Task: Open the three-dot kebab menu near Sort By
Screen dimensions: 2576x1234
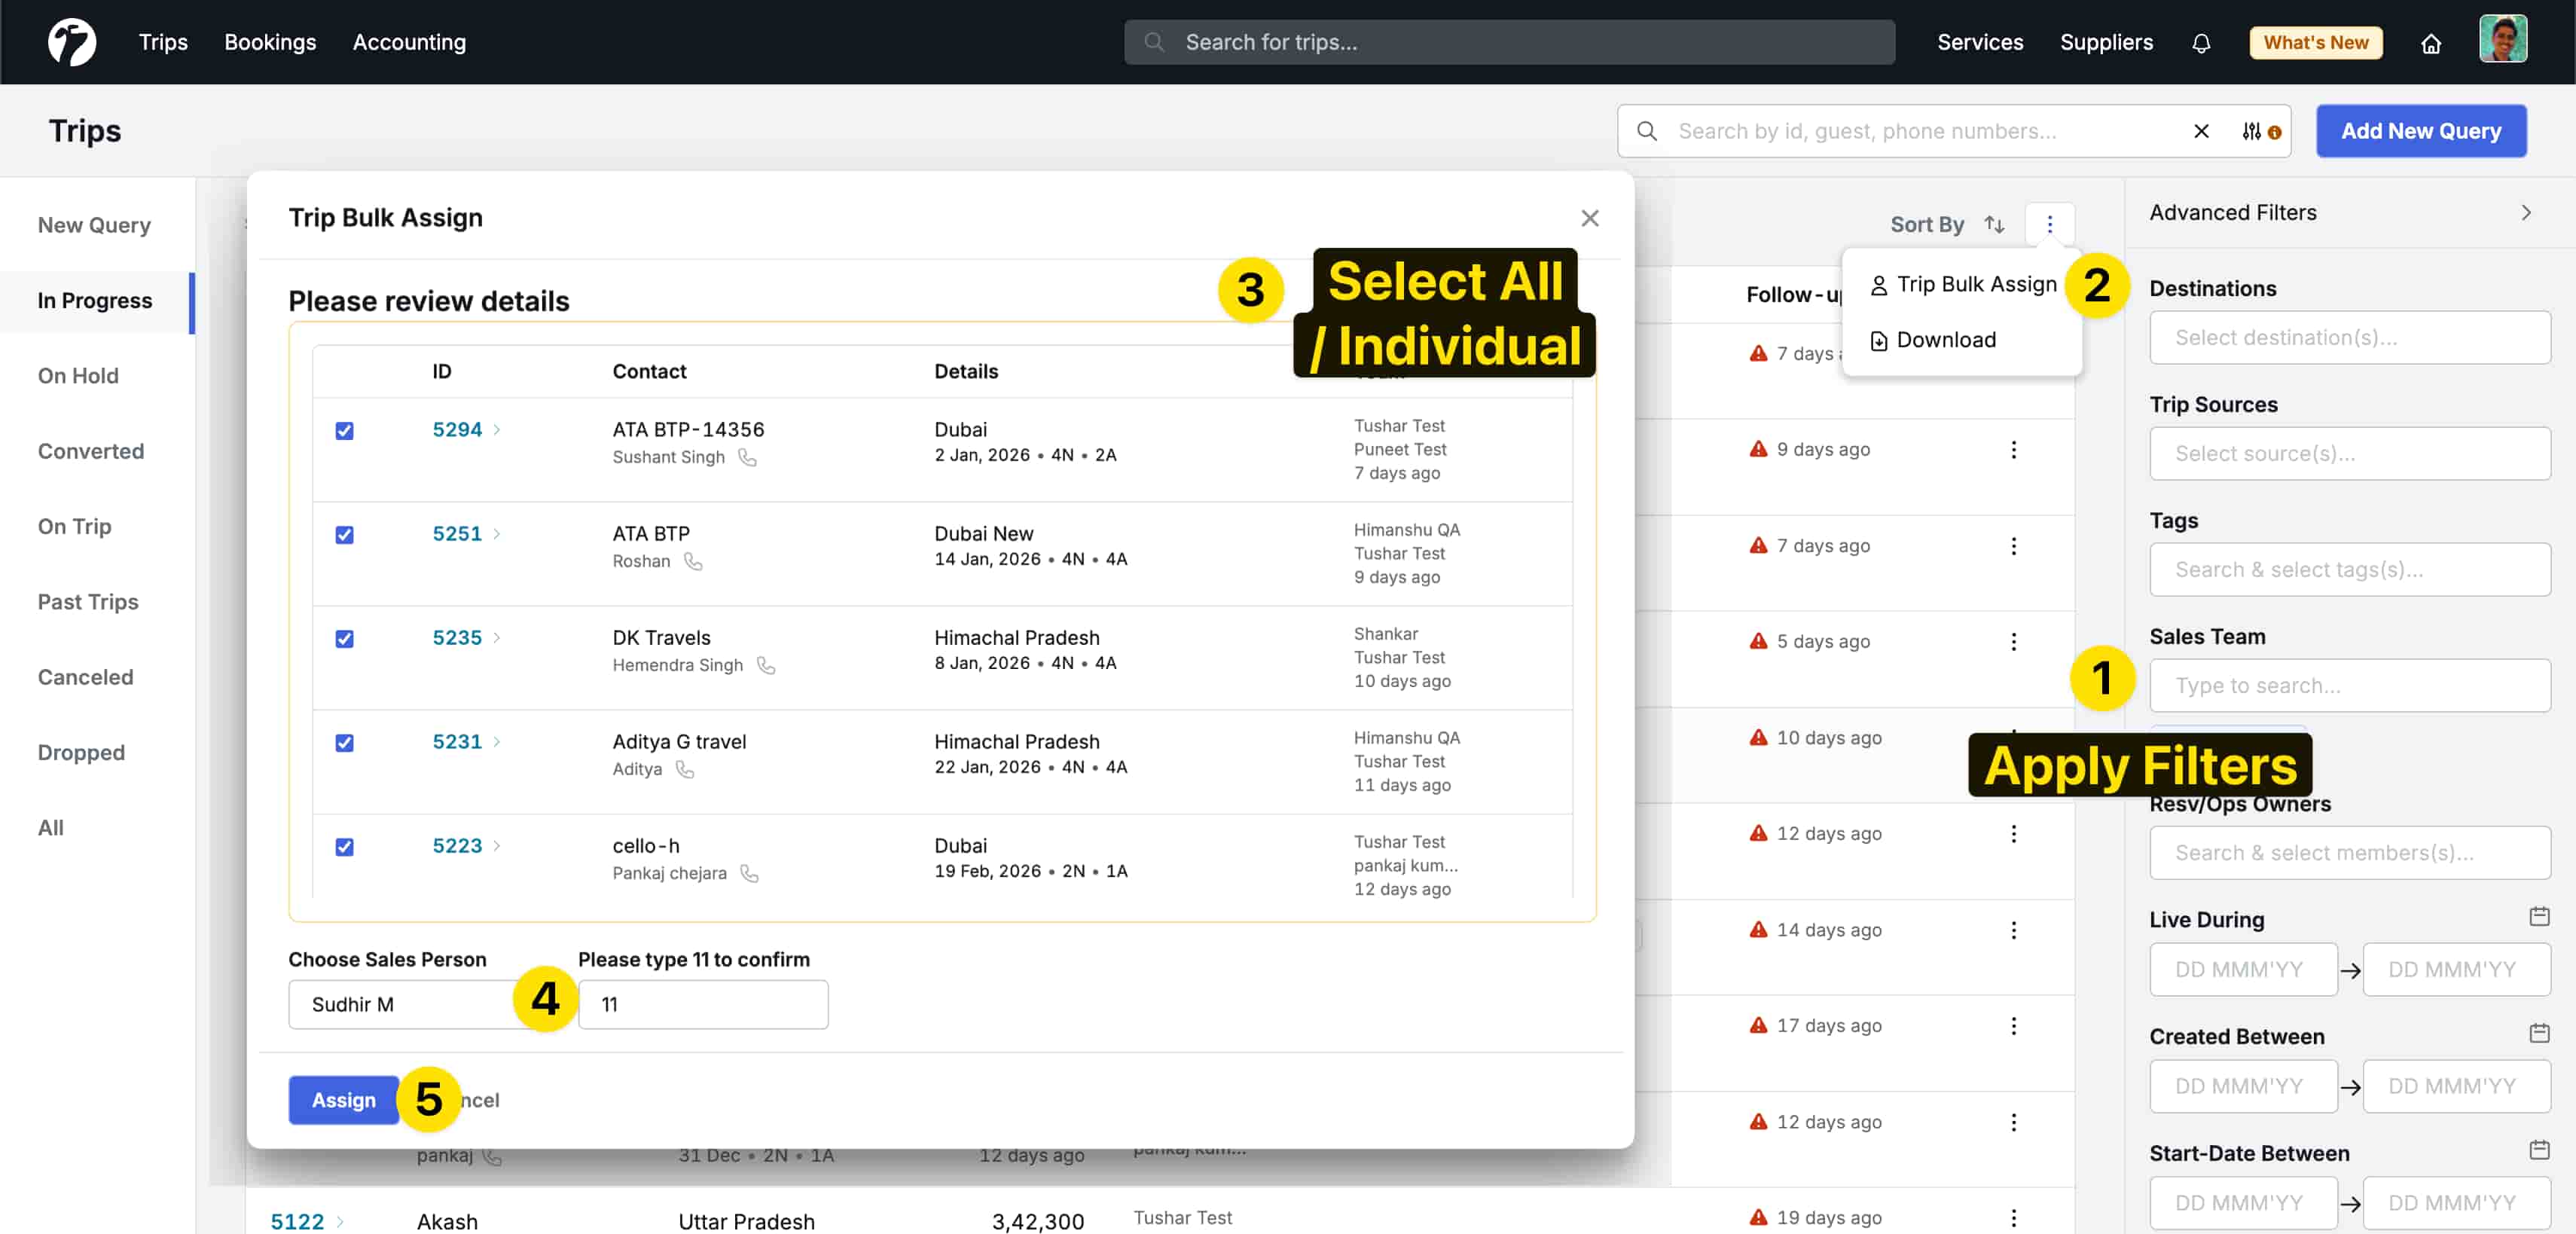Action: point(2051,224)
